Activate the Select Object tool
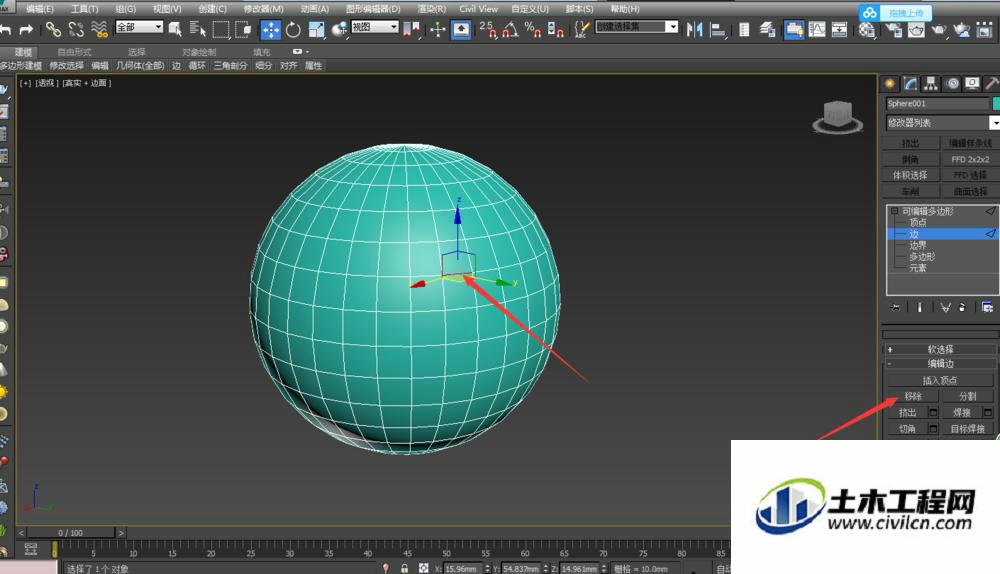This screenshot has width=1000, height=574. 174,29
